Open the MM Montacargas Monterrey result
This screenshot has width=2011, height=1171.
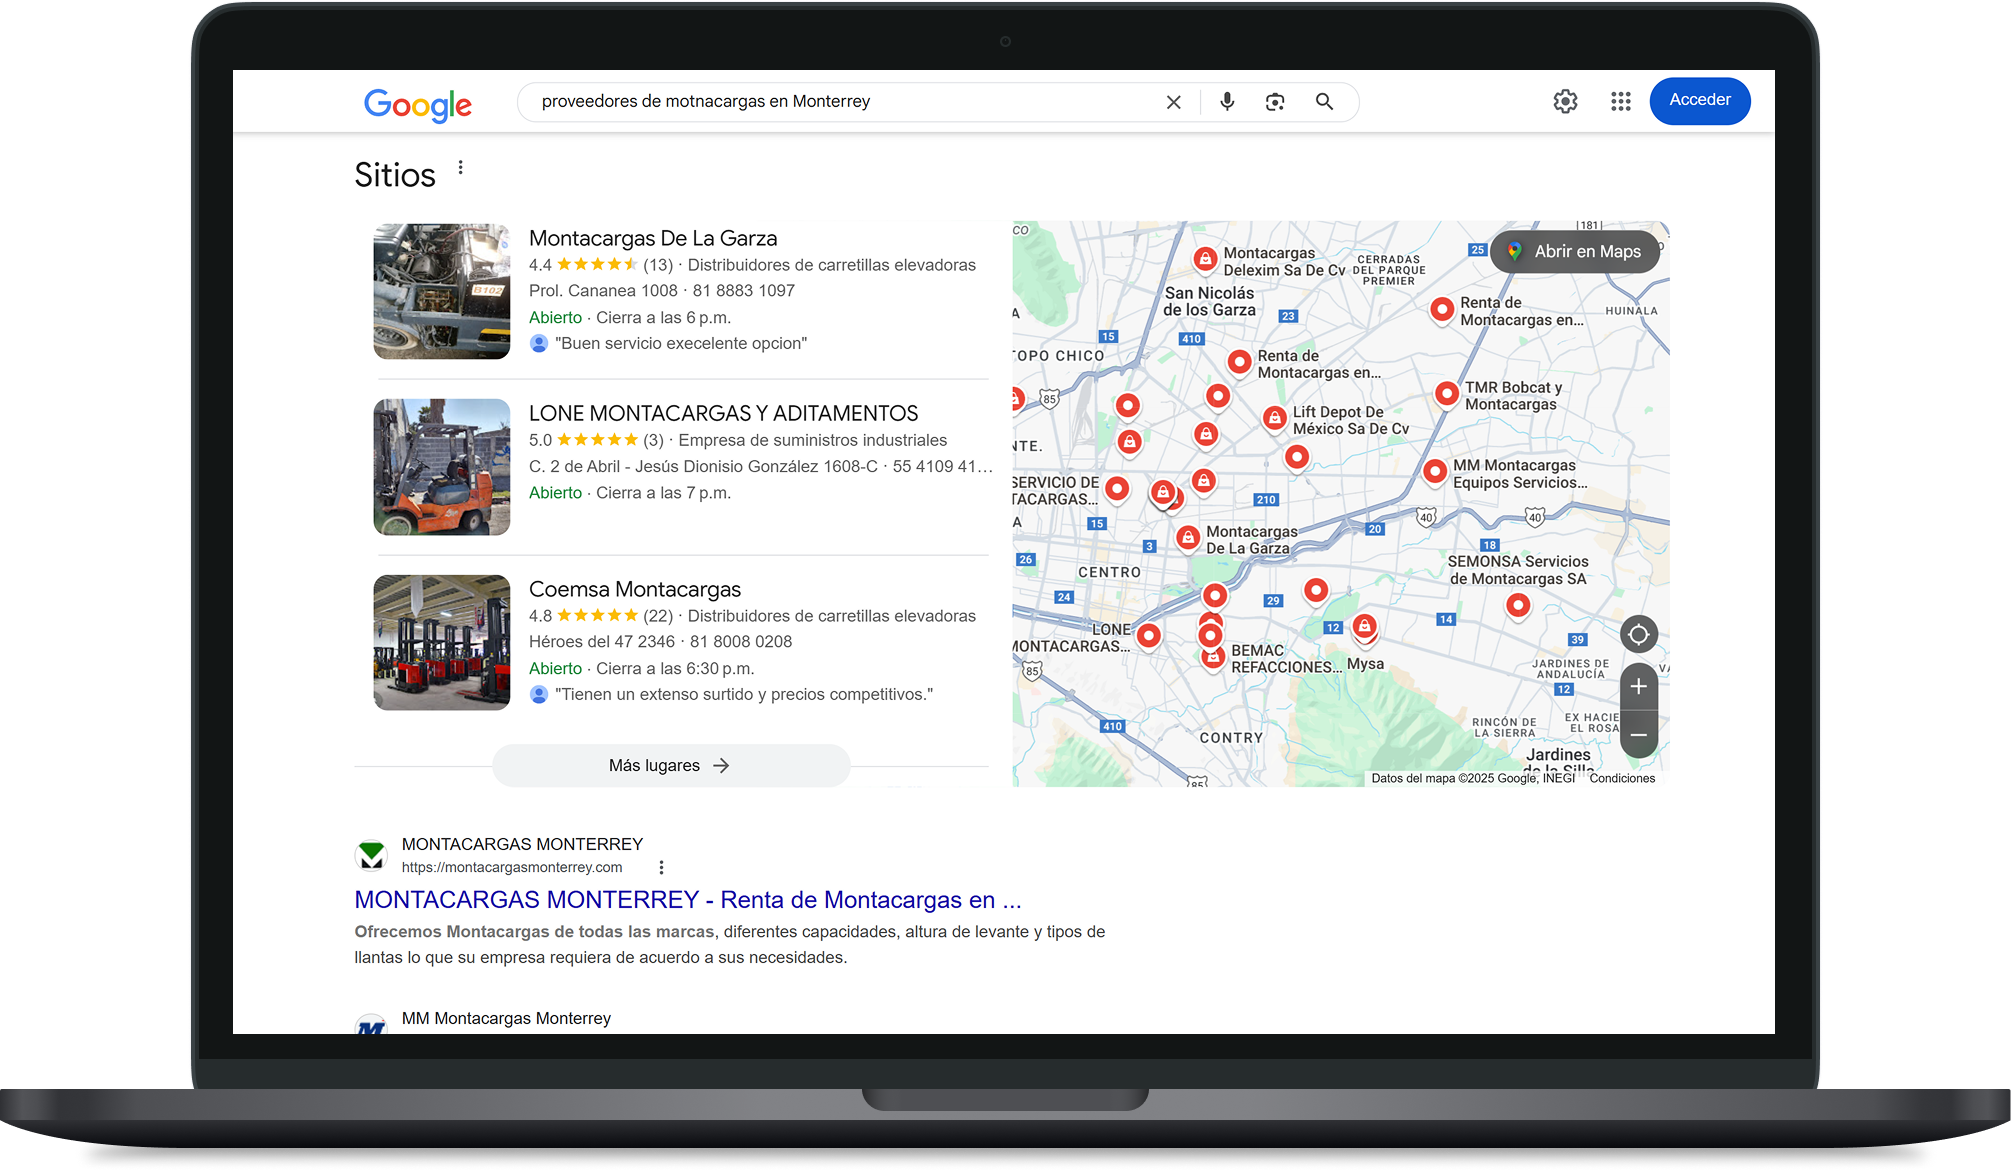point(506,1018)
